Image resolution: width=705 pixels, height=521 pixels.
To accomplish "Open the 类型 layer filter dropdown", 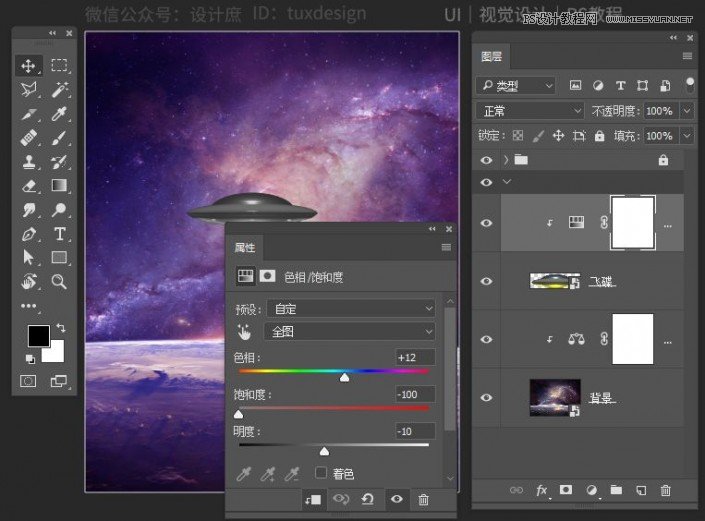I will (x=516, y=85).
